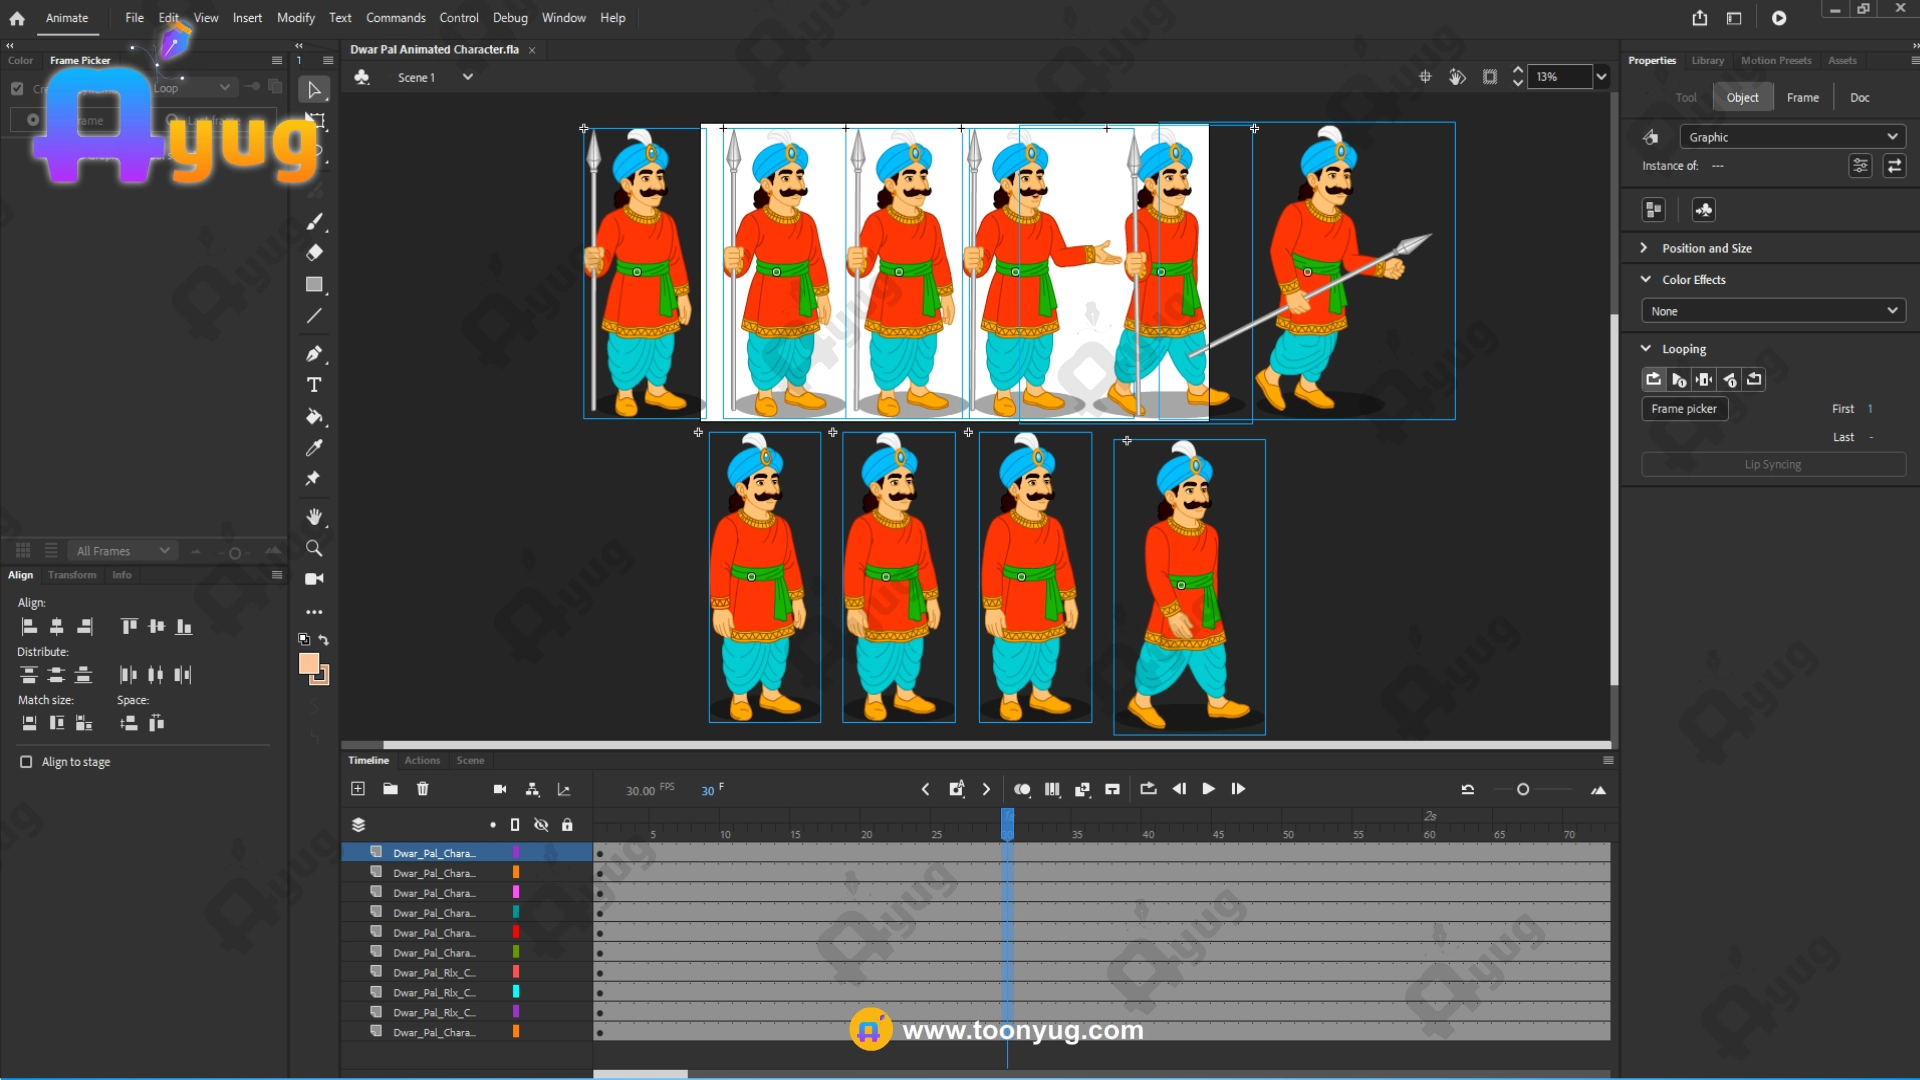The image size is (1920, 1080).
Task: Switch to the Library tab
Action: (x=1707, y=61)
